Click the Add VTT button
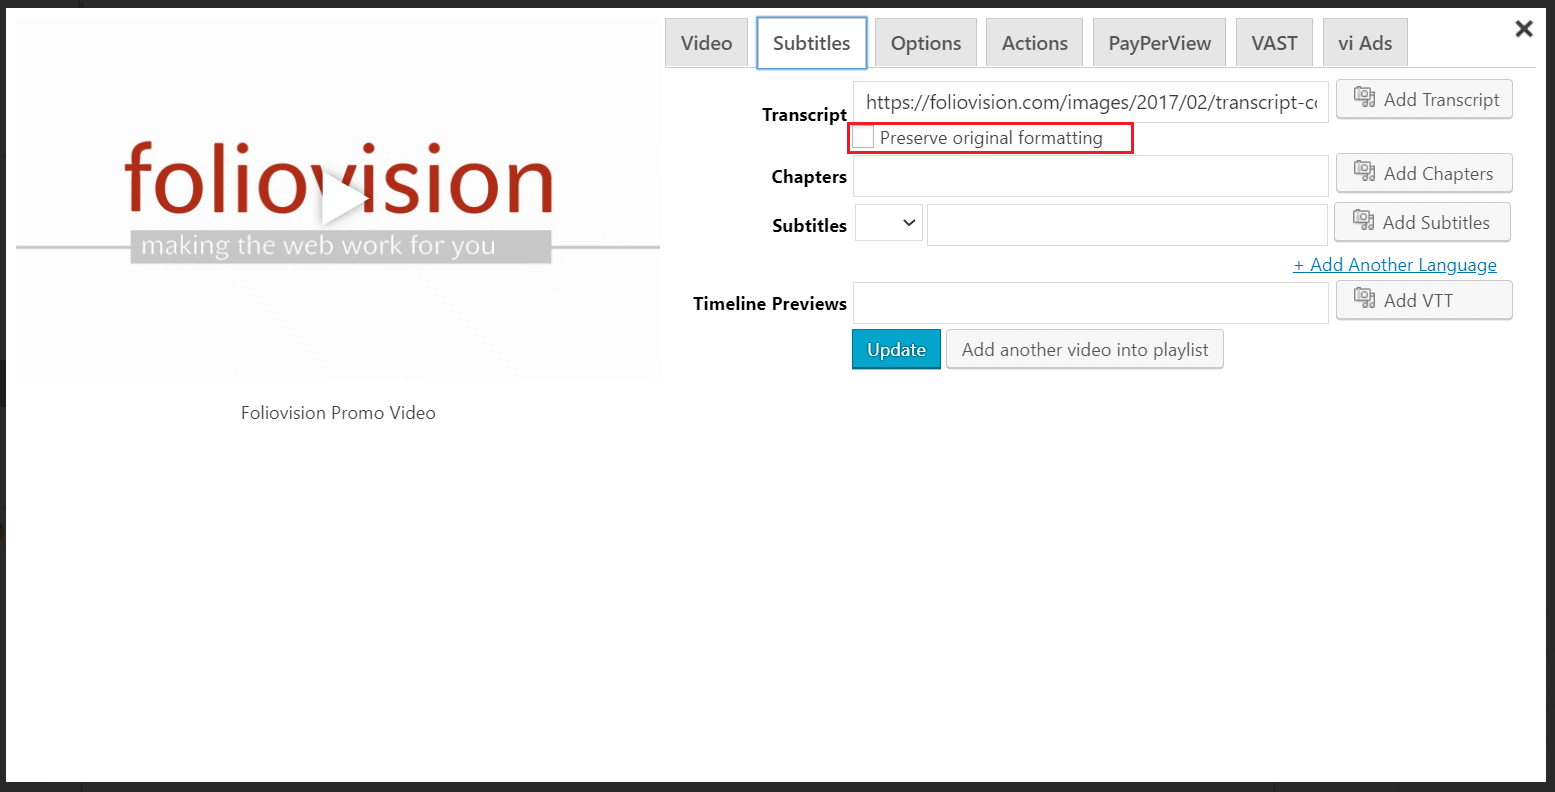Viewport: 1555px width, 792px height. pyautogui.click(x=1424, y=300)
